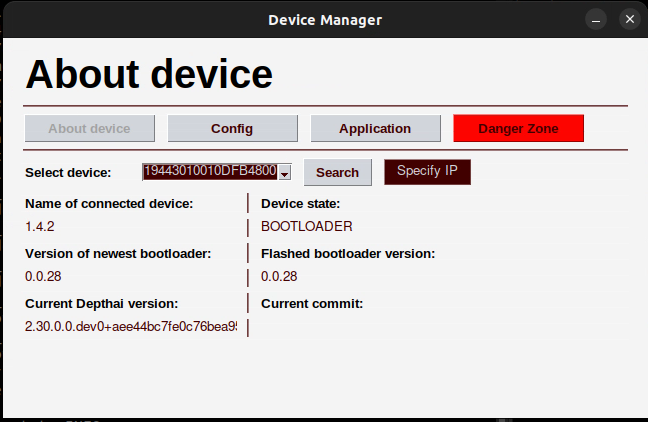The image size is (648, 422).
Task: Switch to the About device tab
Action: click(90, 128)
